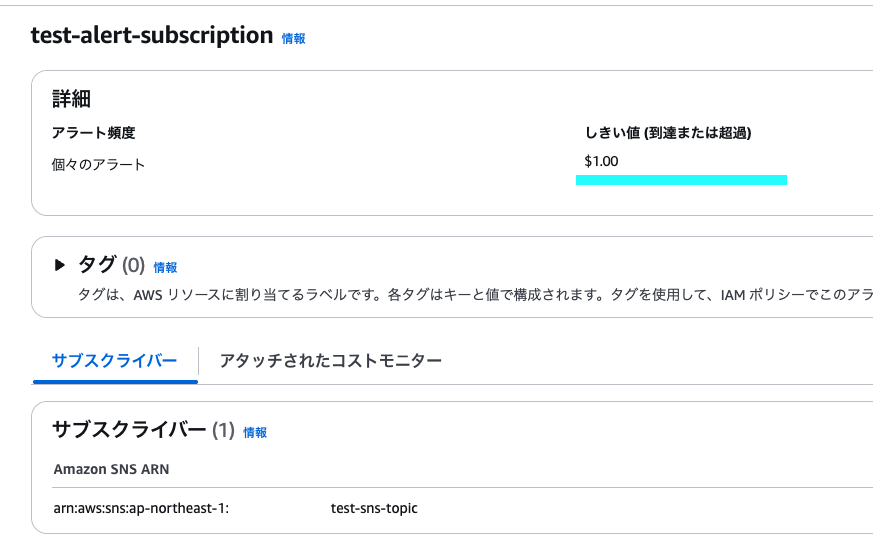873x549 pixels.
Task: Click the cyan highlight bar under threshold
Action: [681, 180]
